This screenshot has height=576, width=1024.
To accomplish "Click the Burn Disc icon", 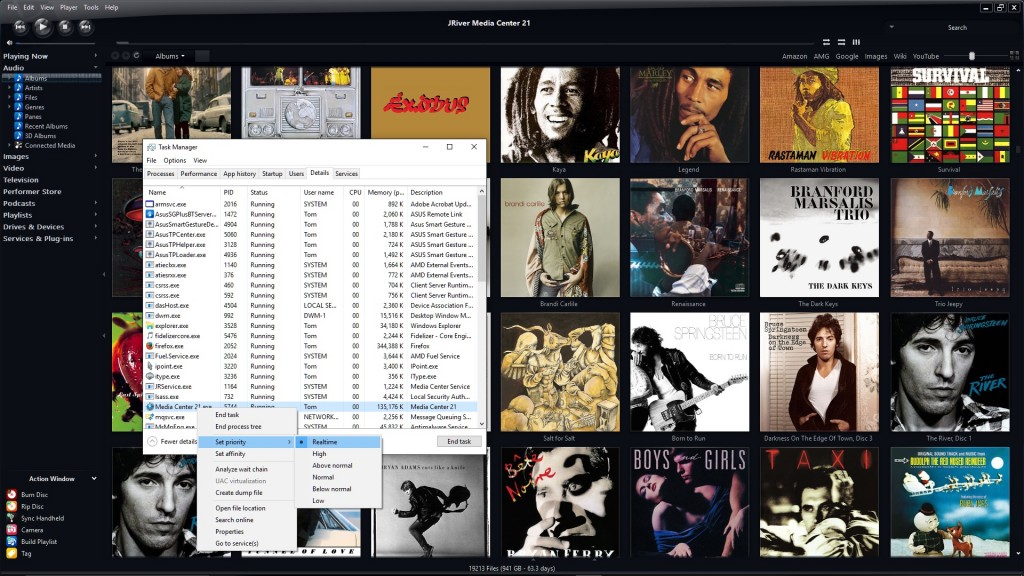I will pyautogui.click(x=11, y=494).
